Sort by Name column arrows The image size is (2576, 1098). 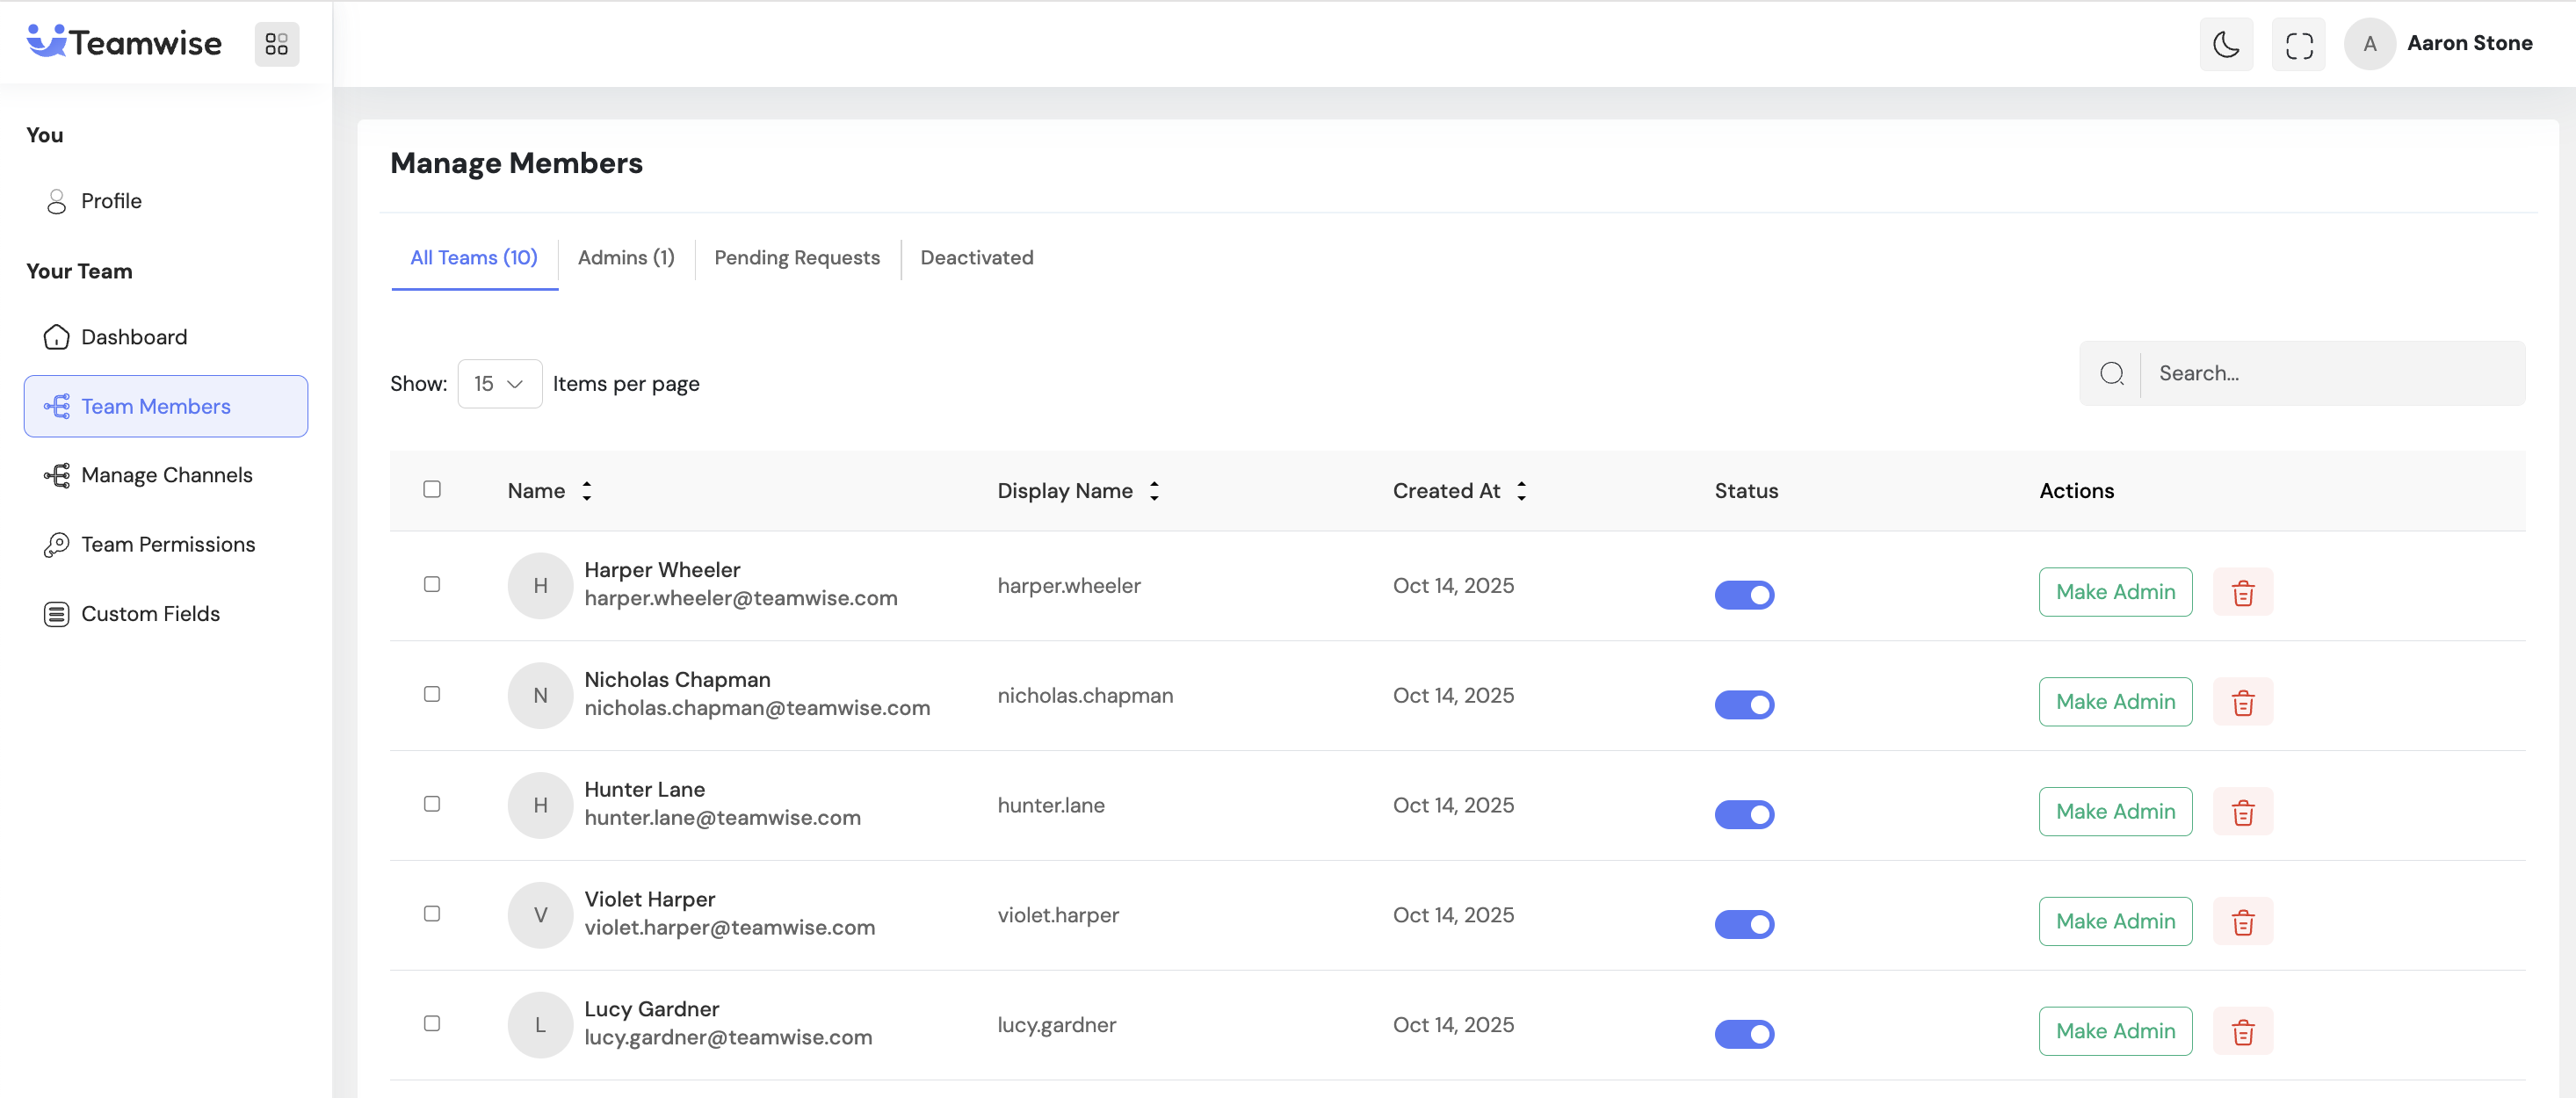pos(587,491)
